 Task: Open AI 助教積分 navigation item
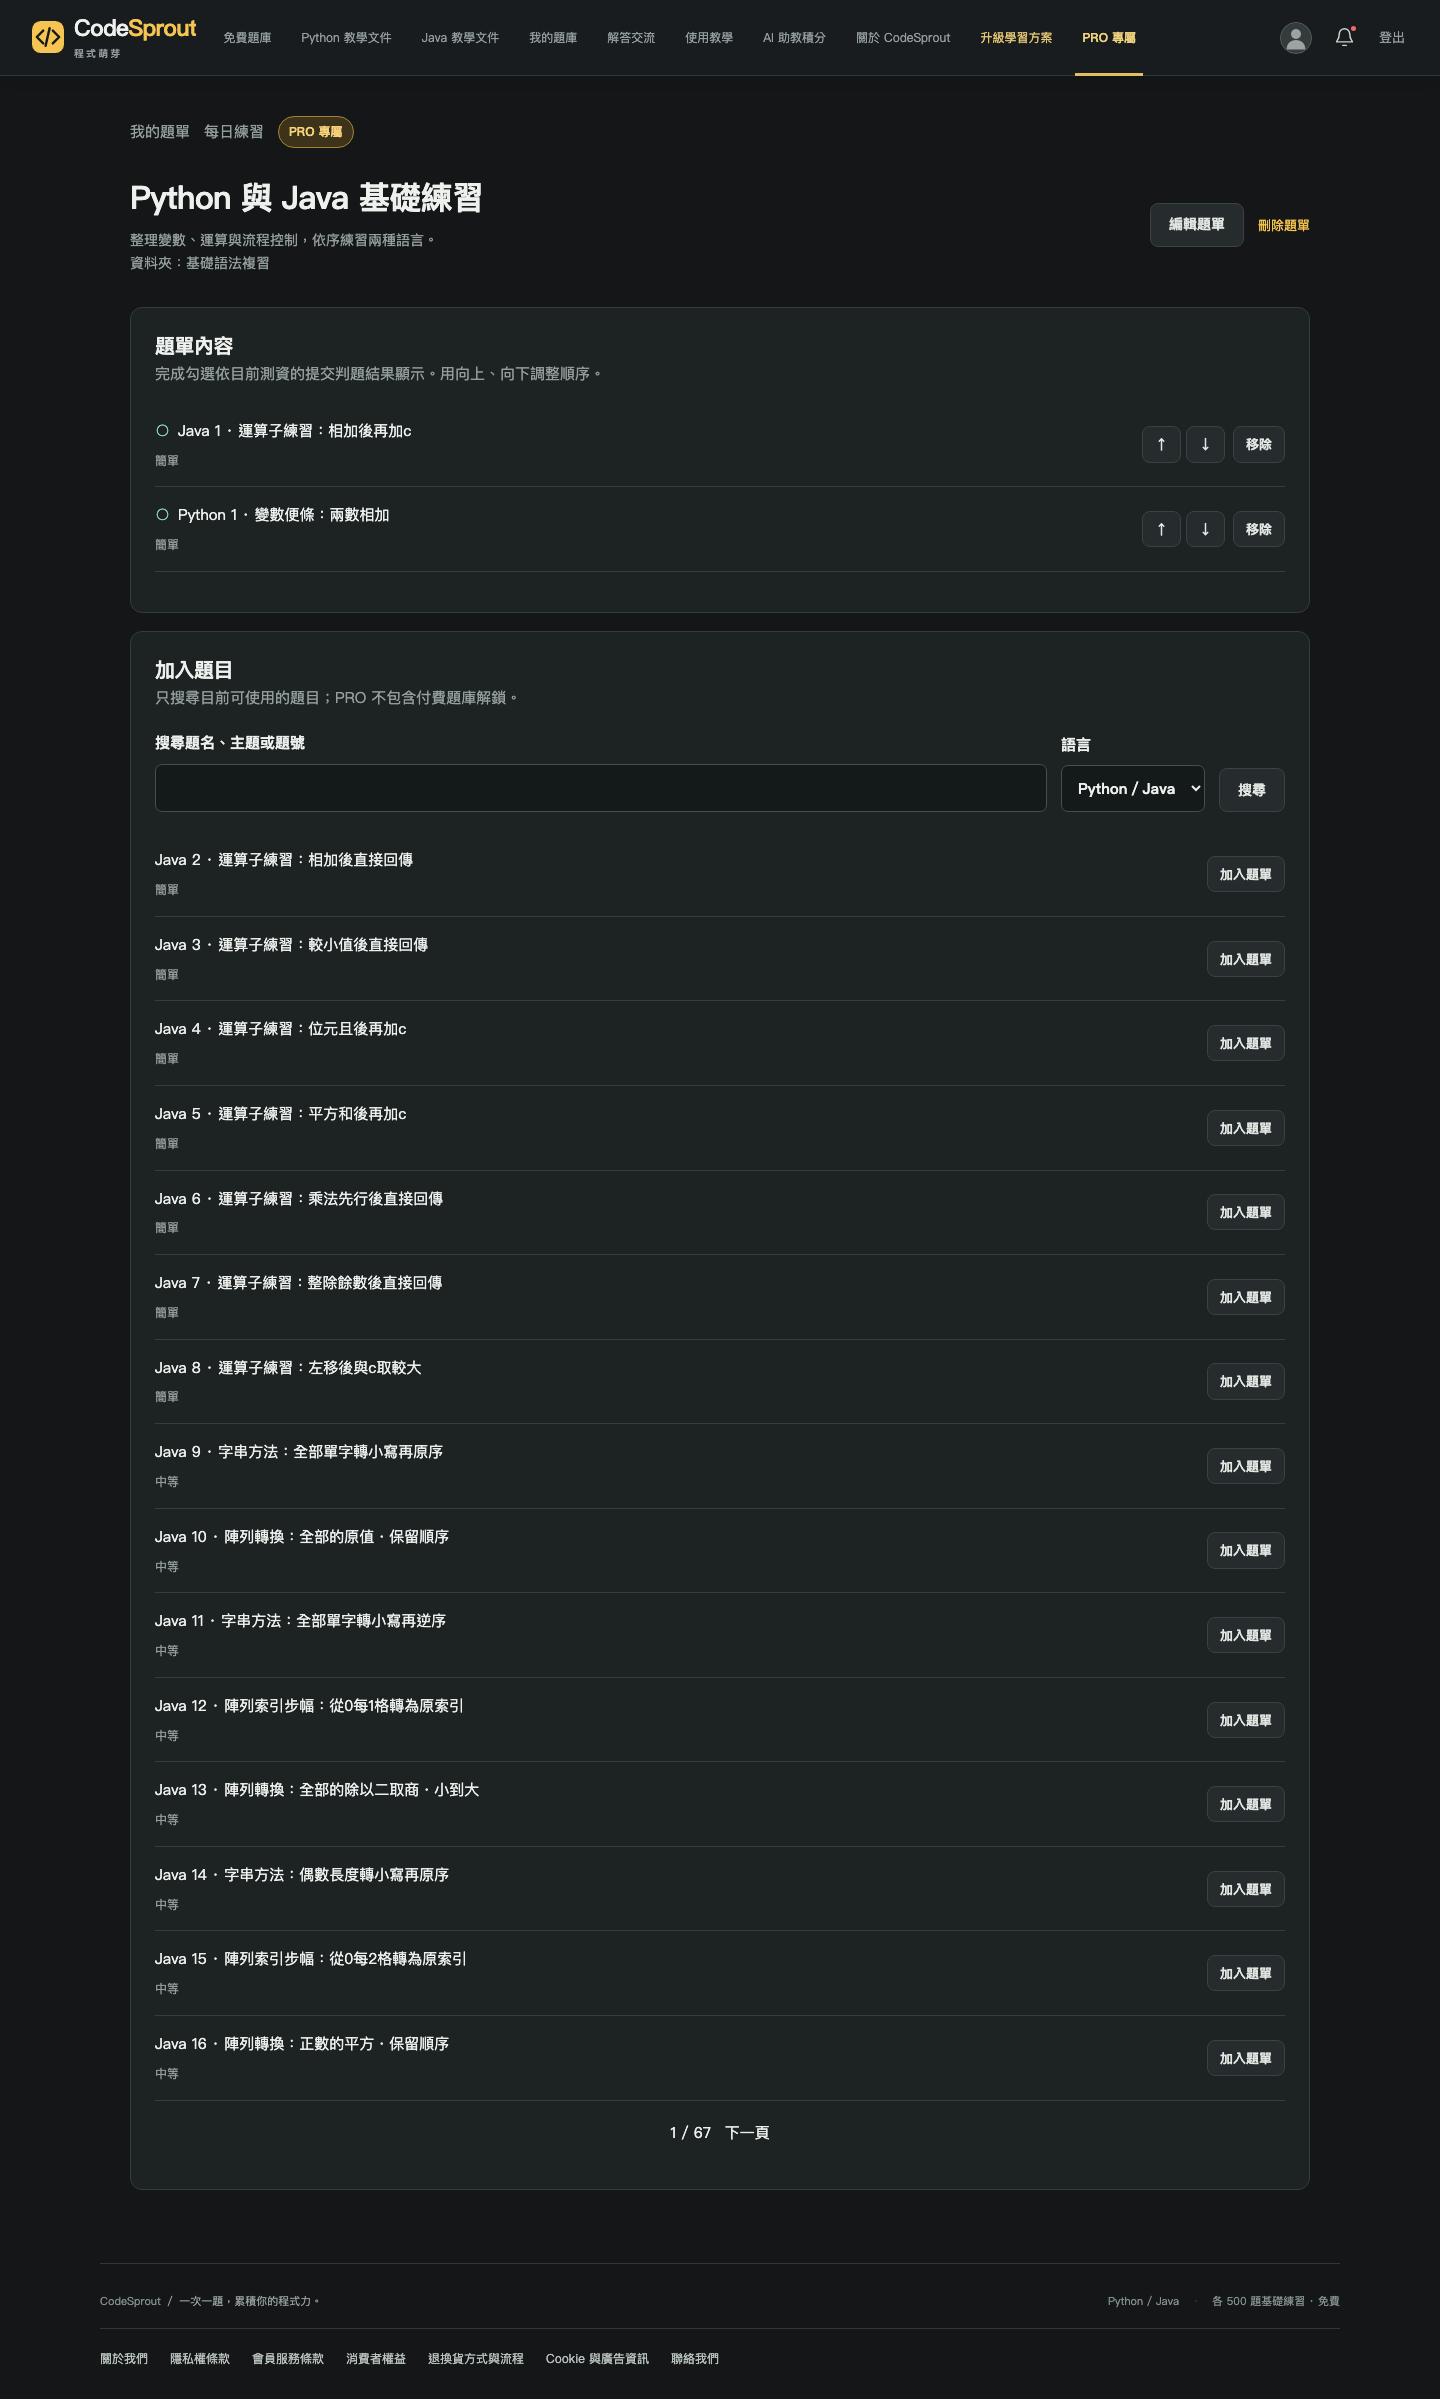coord(794,38)
